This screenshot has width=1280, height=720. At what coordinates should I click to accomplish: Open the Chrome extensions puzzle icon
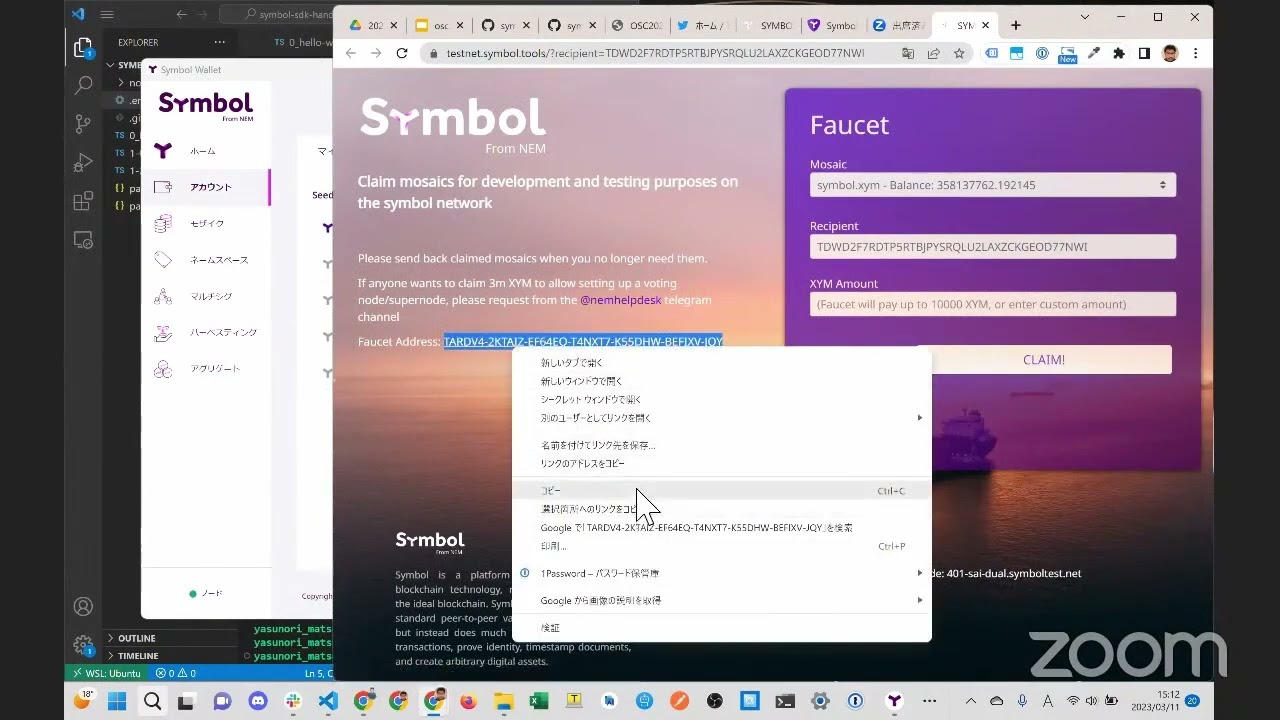(x=1119, y=53)
